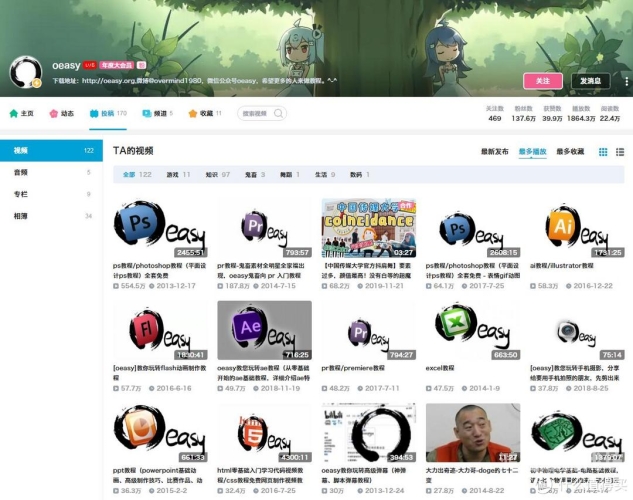Click the 发消息 message button
633x500 pixels.
(x=590, y=81)
